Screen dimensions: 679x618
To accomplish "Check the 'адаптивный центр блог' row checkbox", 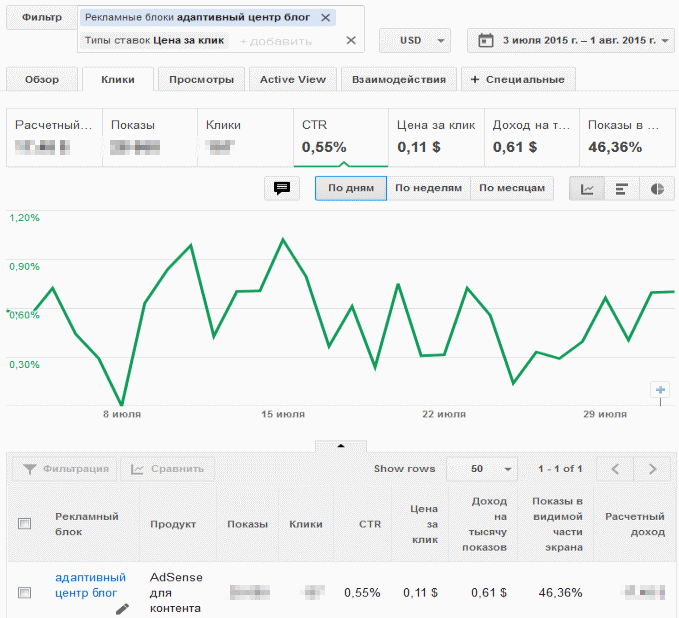I will (25, 593).
